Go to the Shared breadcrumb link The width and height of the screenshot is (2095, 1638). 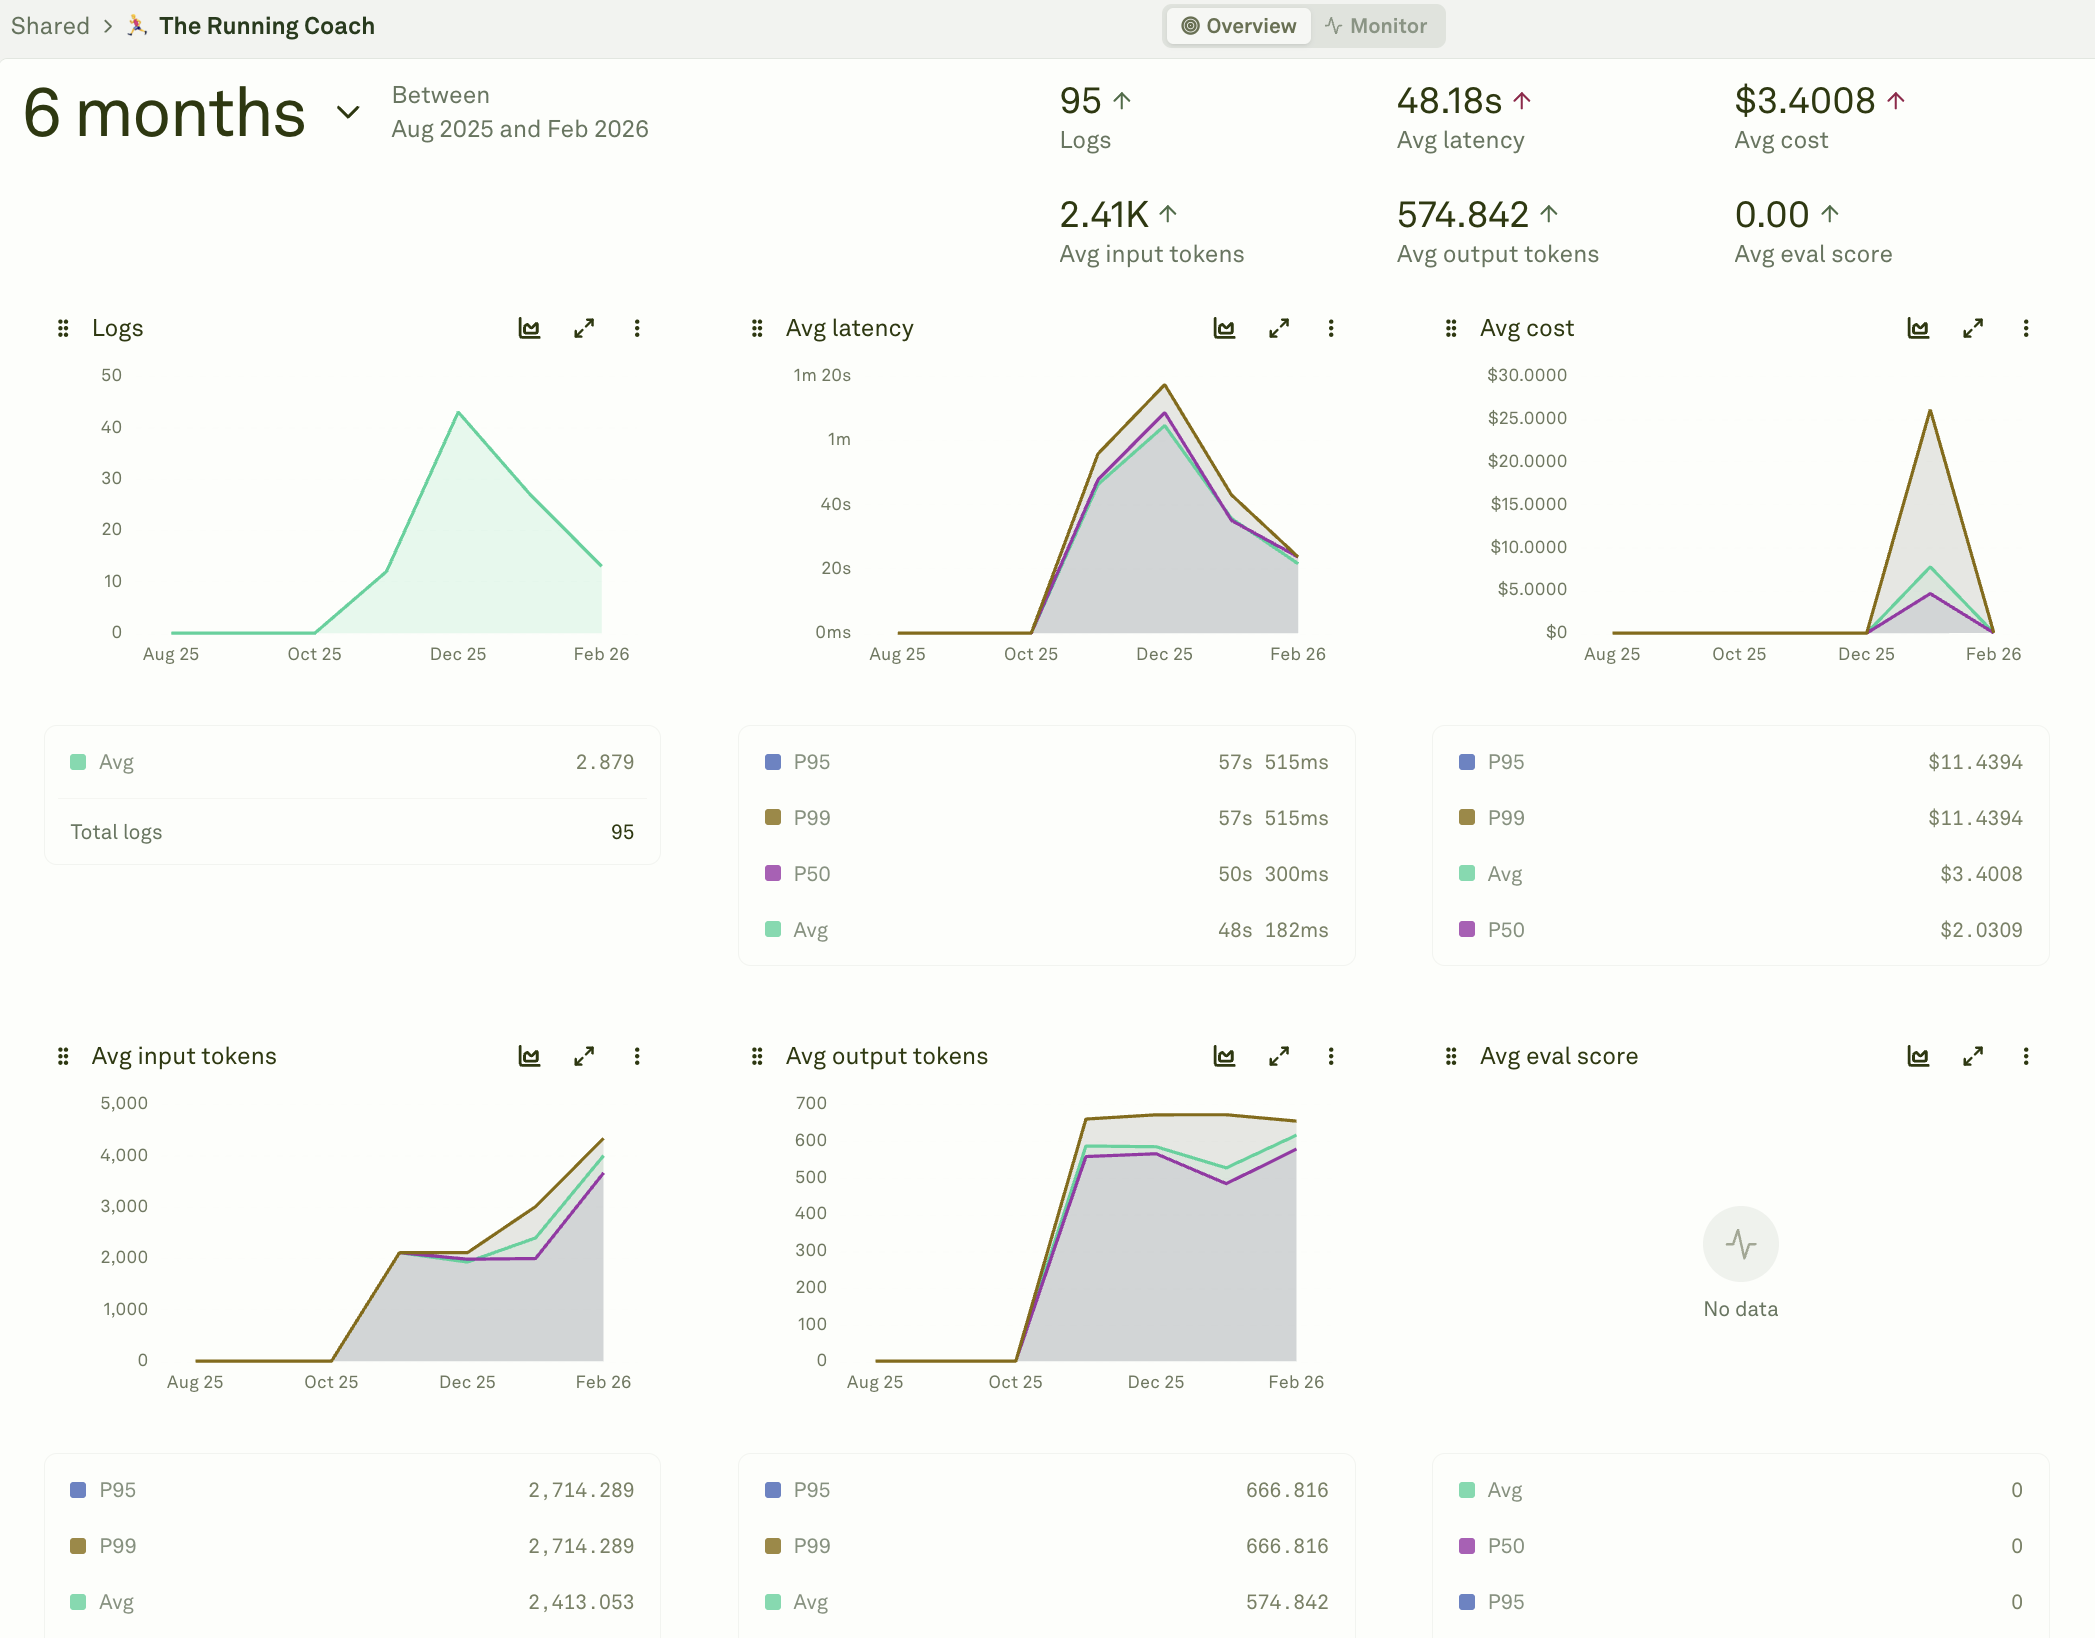coord(50,26)
